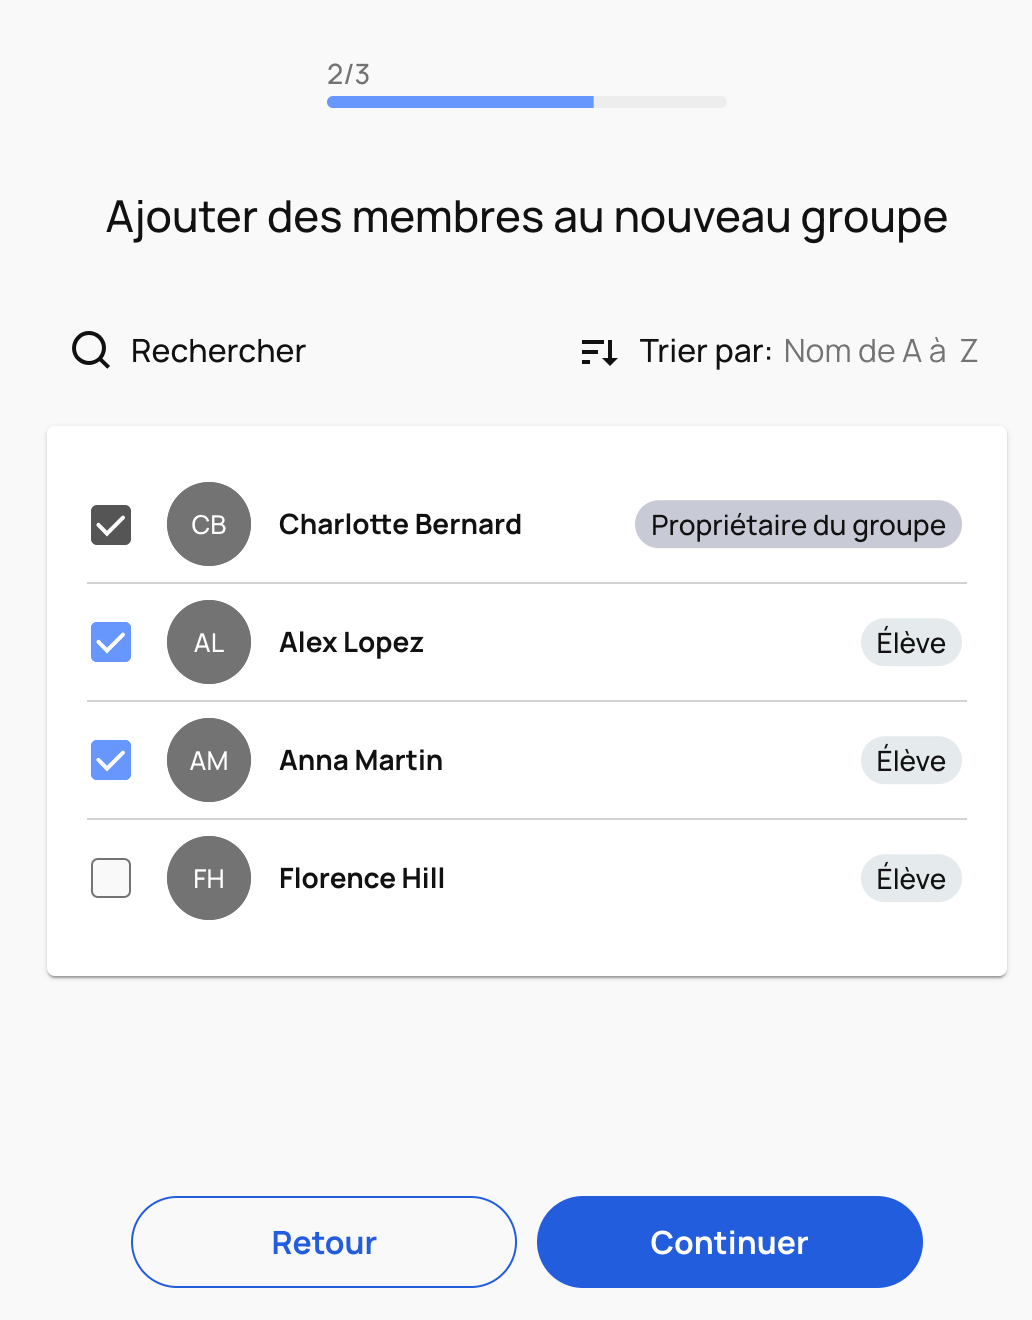The height and width of the screenshot is (1320, 1032).
Task: Click Anna Martin's AM avatar
Action: (209, 761)
